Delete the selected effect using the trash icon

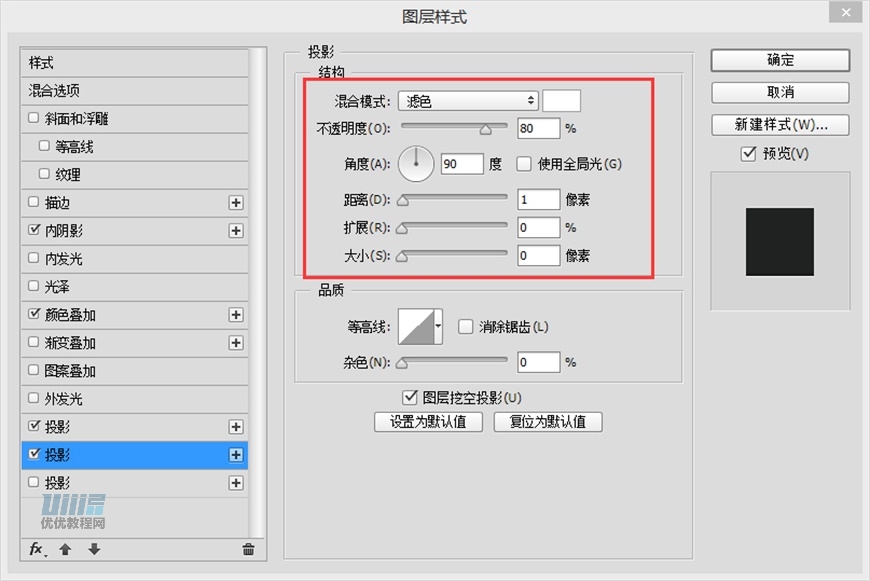249,549
